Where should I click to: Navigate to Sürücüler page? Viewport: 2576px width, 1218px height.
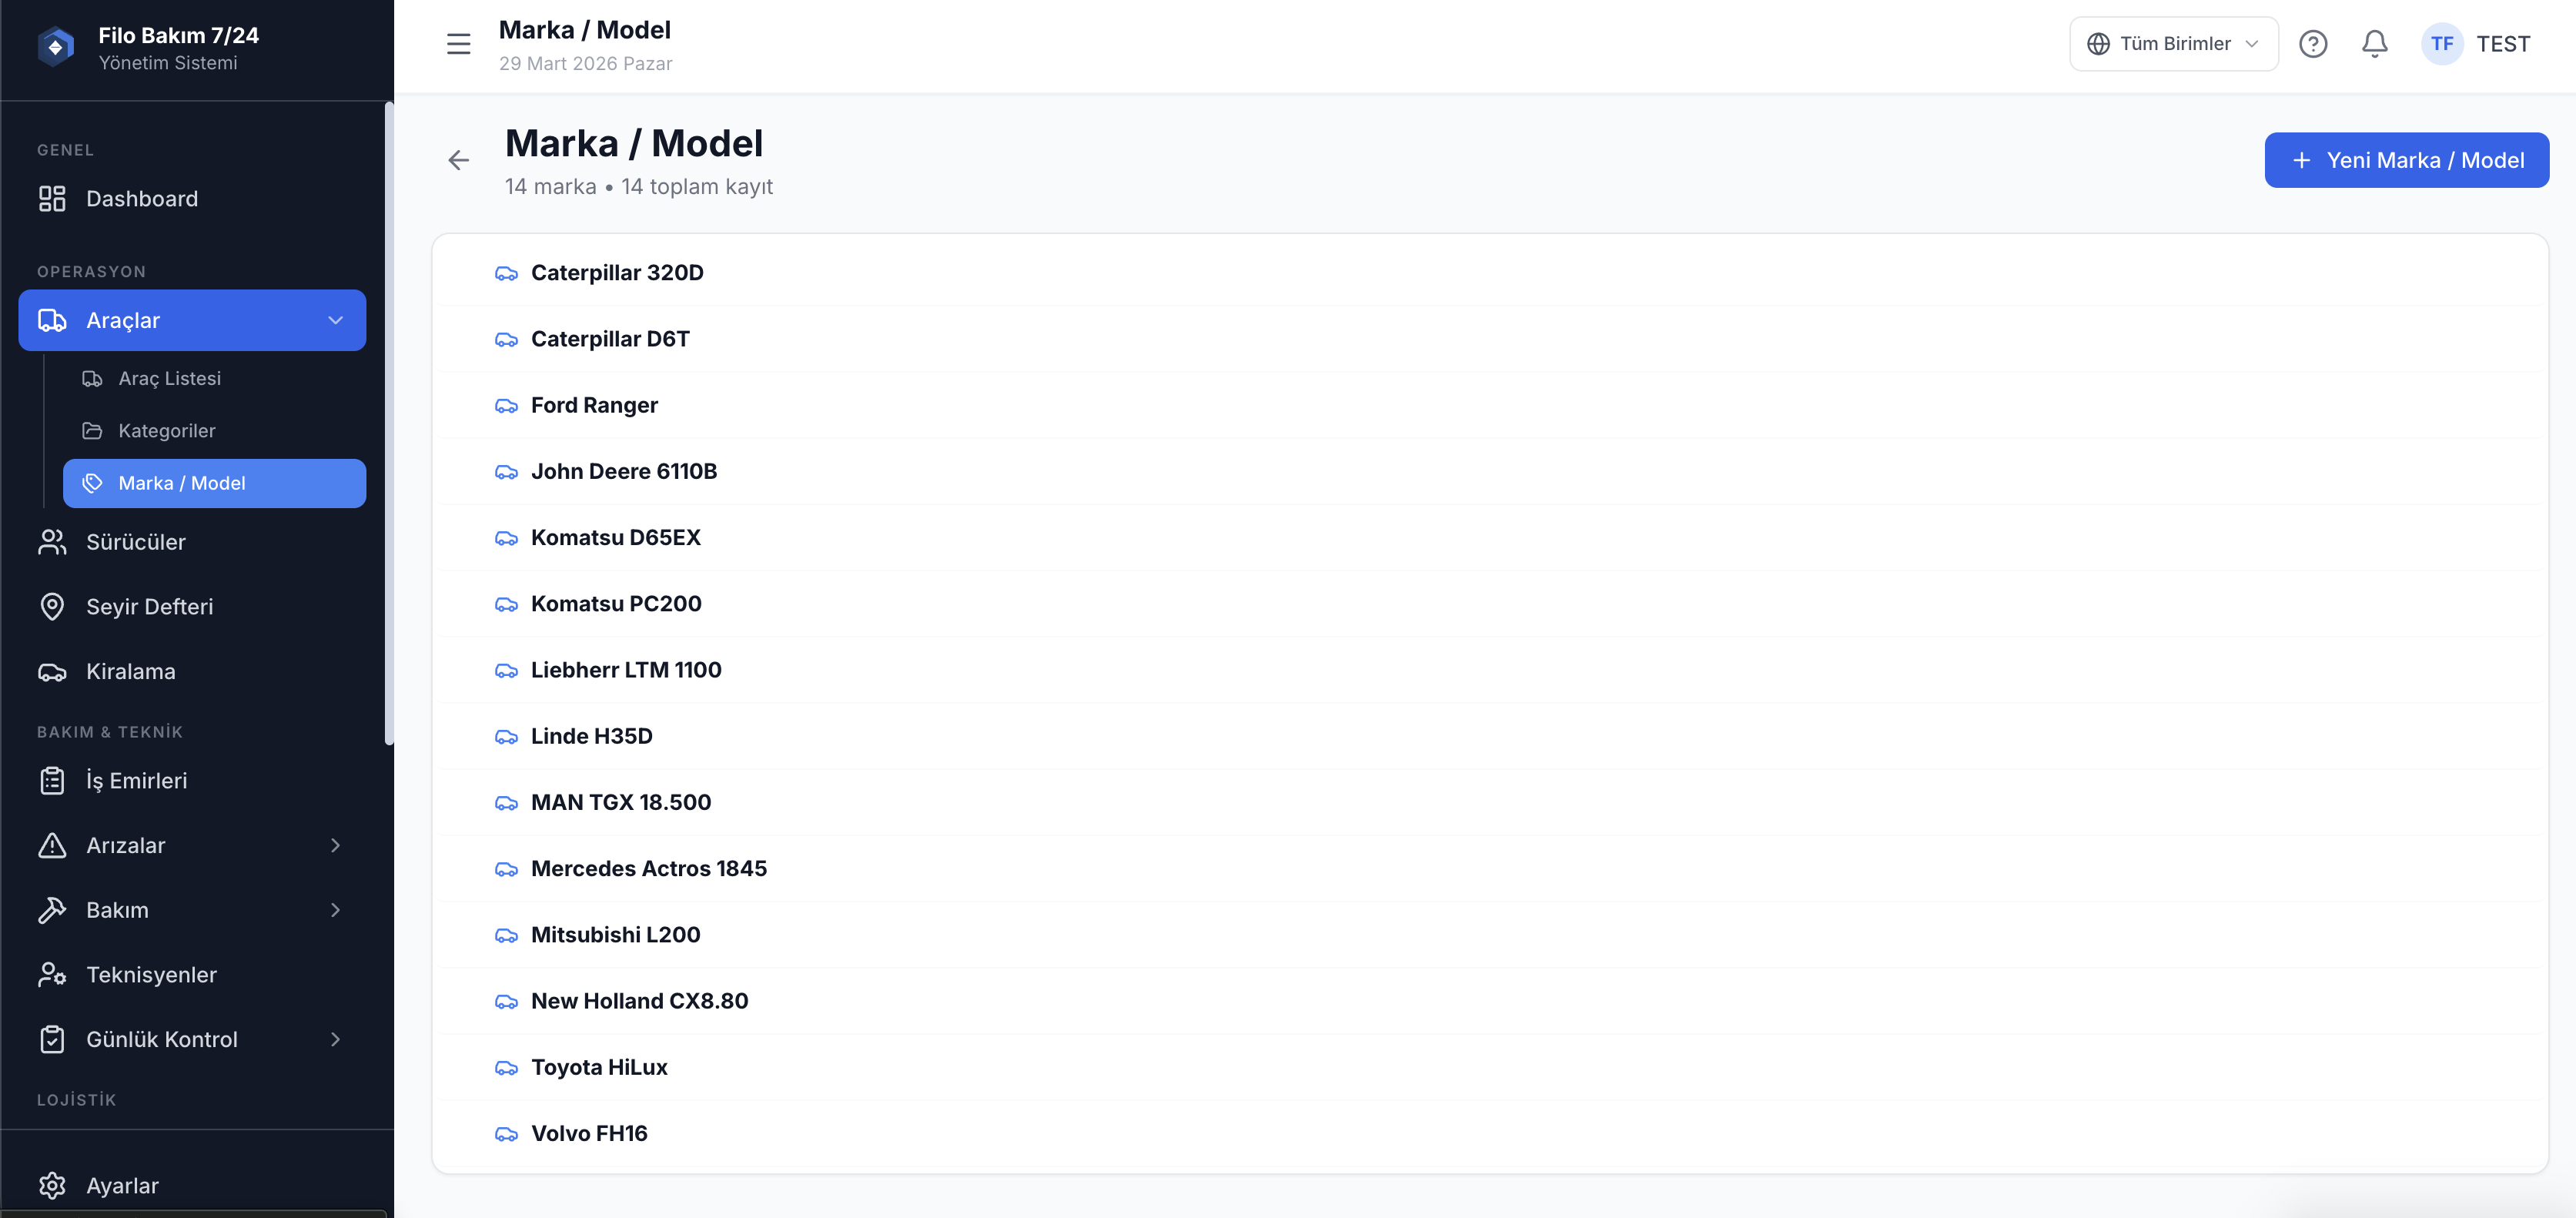[x=135, y=542]
